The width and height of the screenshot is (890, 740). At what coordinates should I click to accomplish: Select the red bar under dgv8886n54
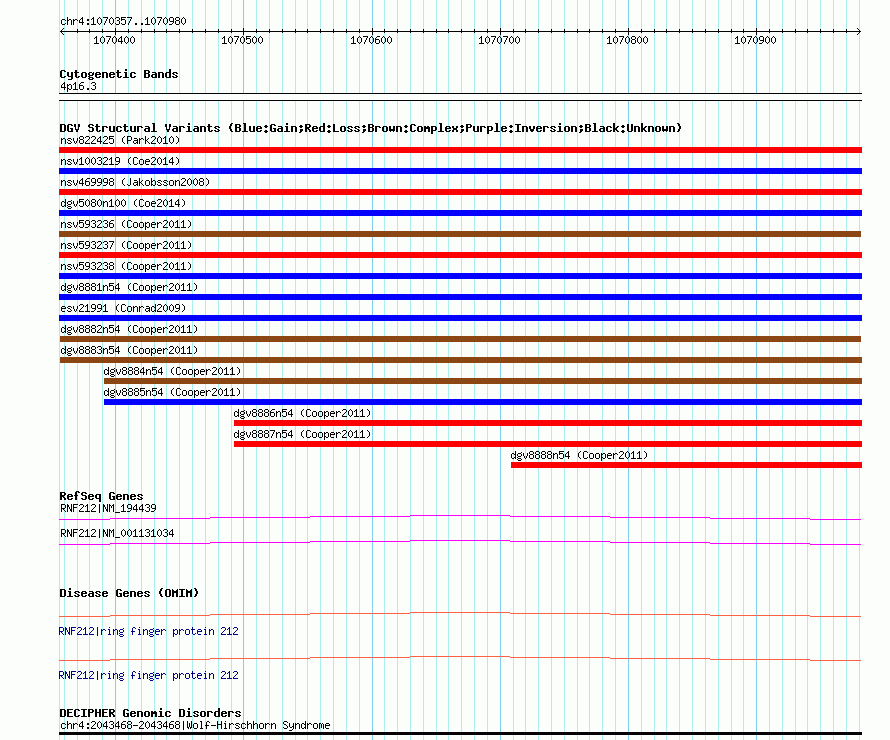click(x=548, y=423)
